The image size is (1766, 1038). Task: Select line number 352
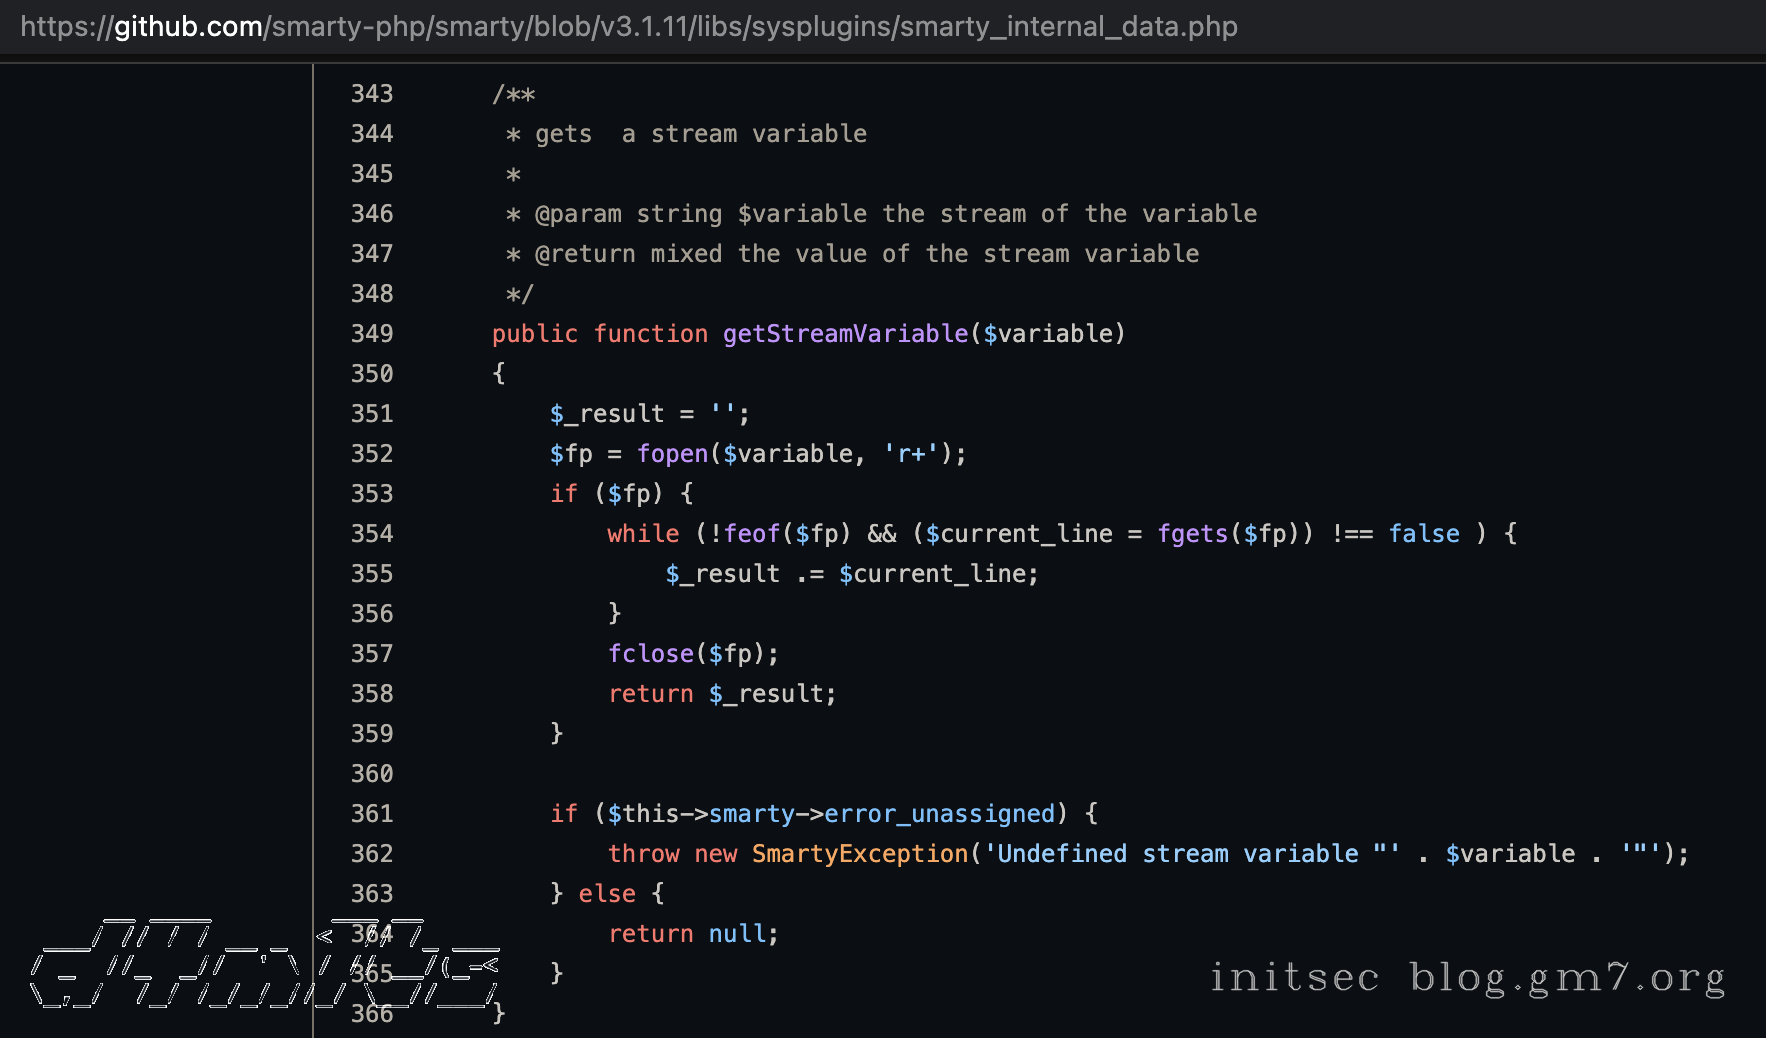[x=372, y=454]
